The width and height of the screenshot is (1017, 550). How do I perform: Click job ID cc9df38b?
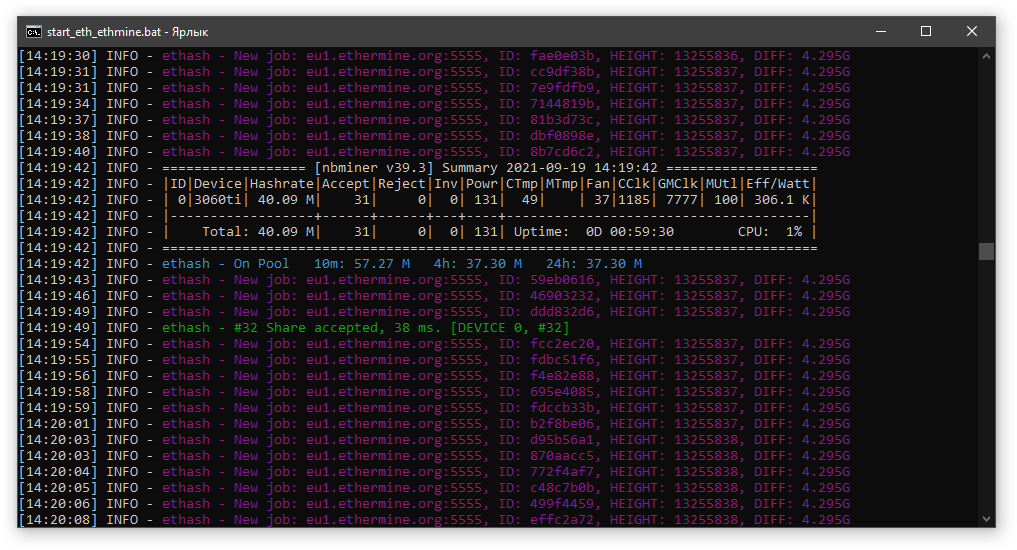pos(562,72)
